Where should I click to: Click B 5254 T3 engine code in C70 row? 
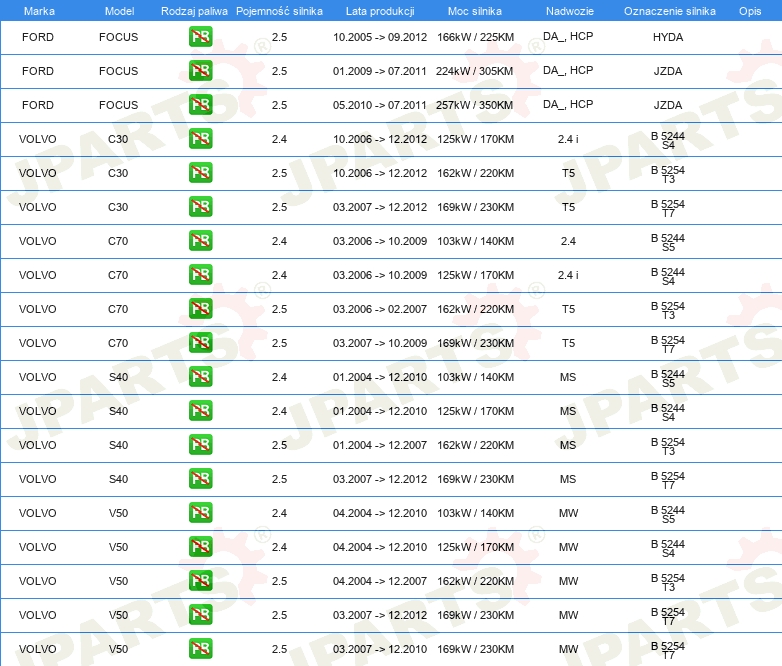(x=668, y=310)
